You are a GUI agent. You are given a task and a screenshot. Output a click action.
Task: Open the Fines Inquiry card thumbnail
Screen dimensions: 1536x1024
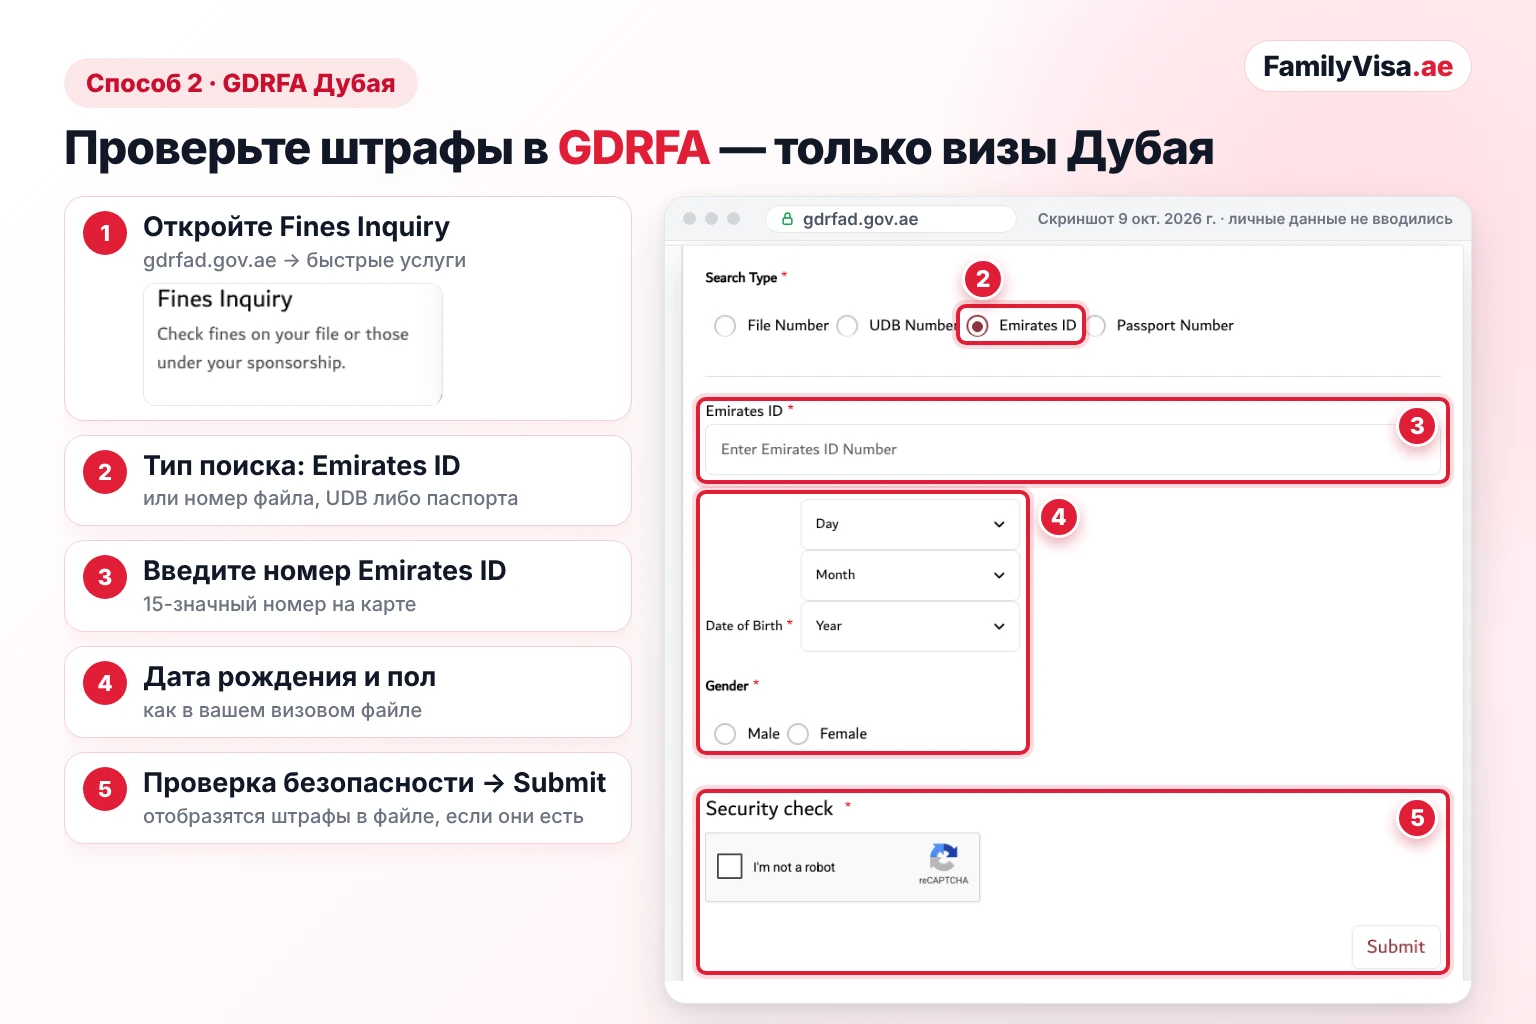tap(293, 344)
